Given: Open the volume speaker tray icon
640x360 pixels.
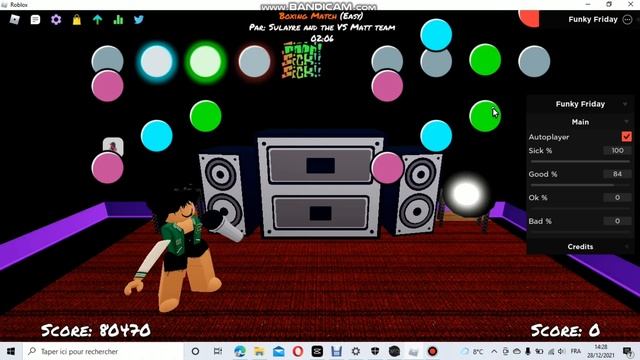Looking at the screenshot, I should coord(562,351).
